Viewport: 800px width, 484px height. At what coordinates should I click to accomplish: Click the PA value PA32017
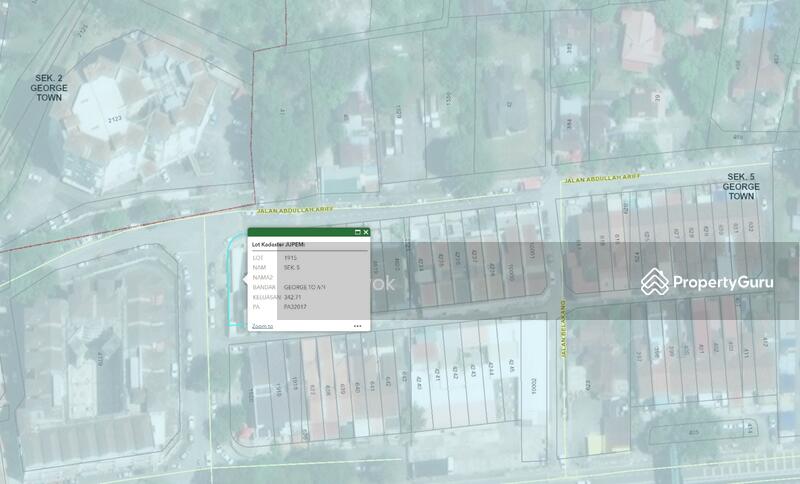[296, 308]
